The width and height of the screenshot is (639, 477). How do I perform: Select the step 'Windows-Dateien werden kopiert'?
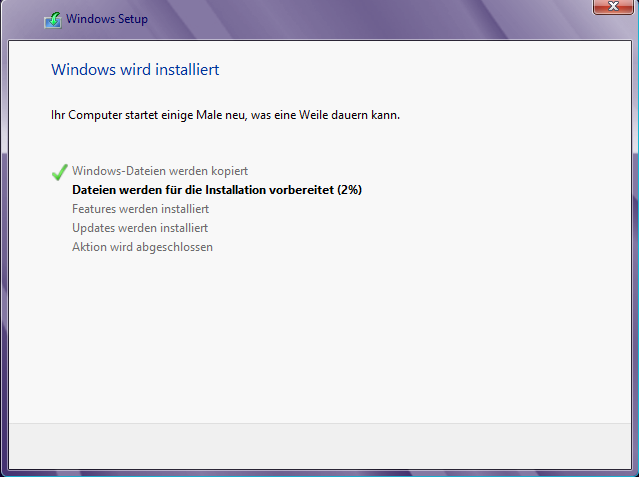click(x=160, y=171)
